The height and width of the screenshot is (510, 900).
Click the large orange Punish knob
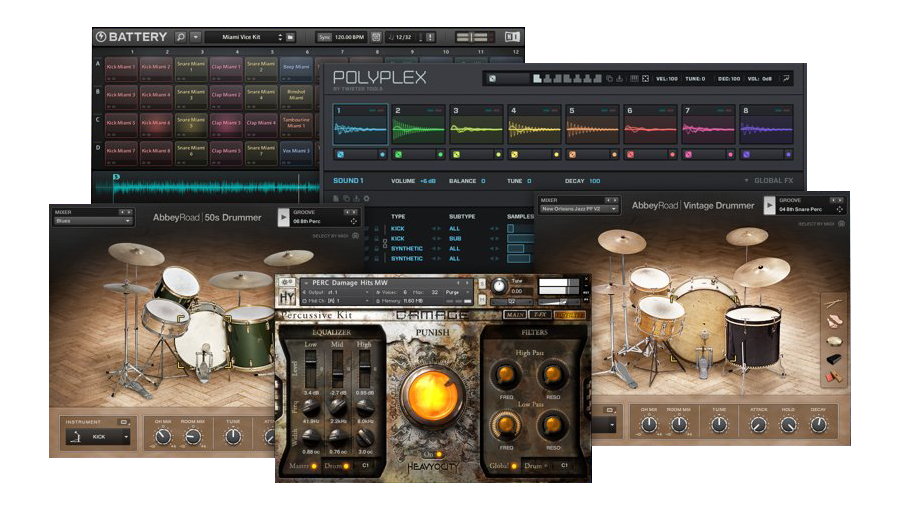(x=433, y=395)
